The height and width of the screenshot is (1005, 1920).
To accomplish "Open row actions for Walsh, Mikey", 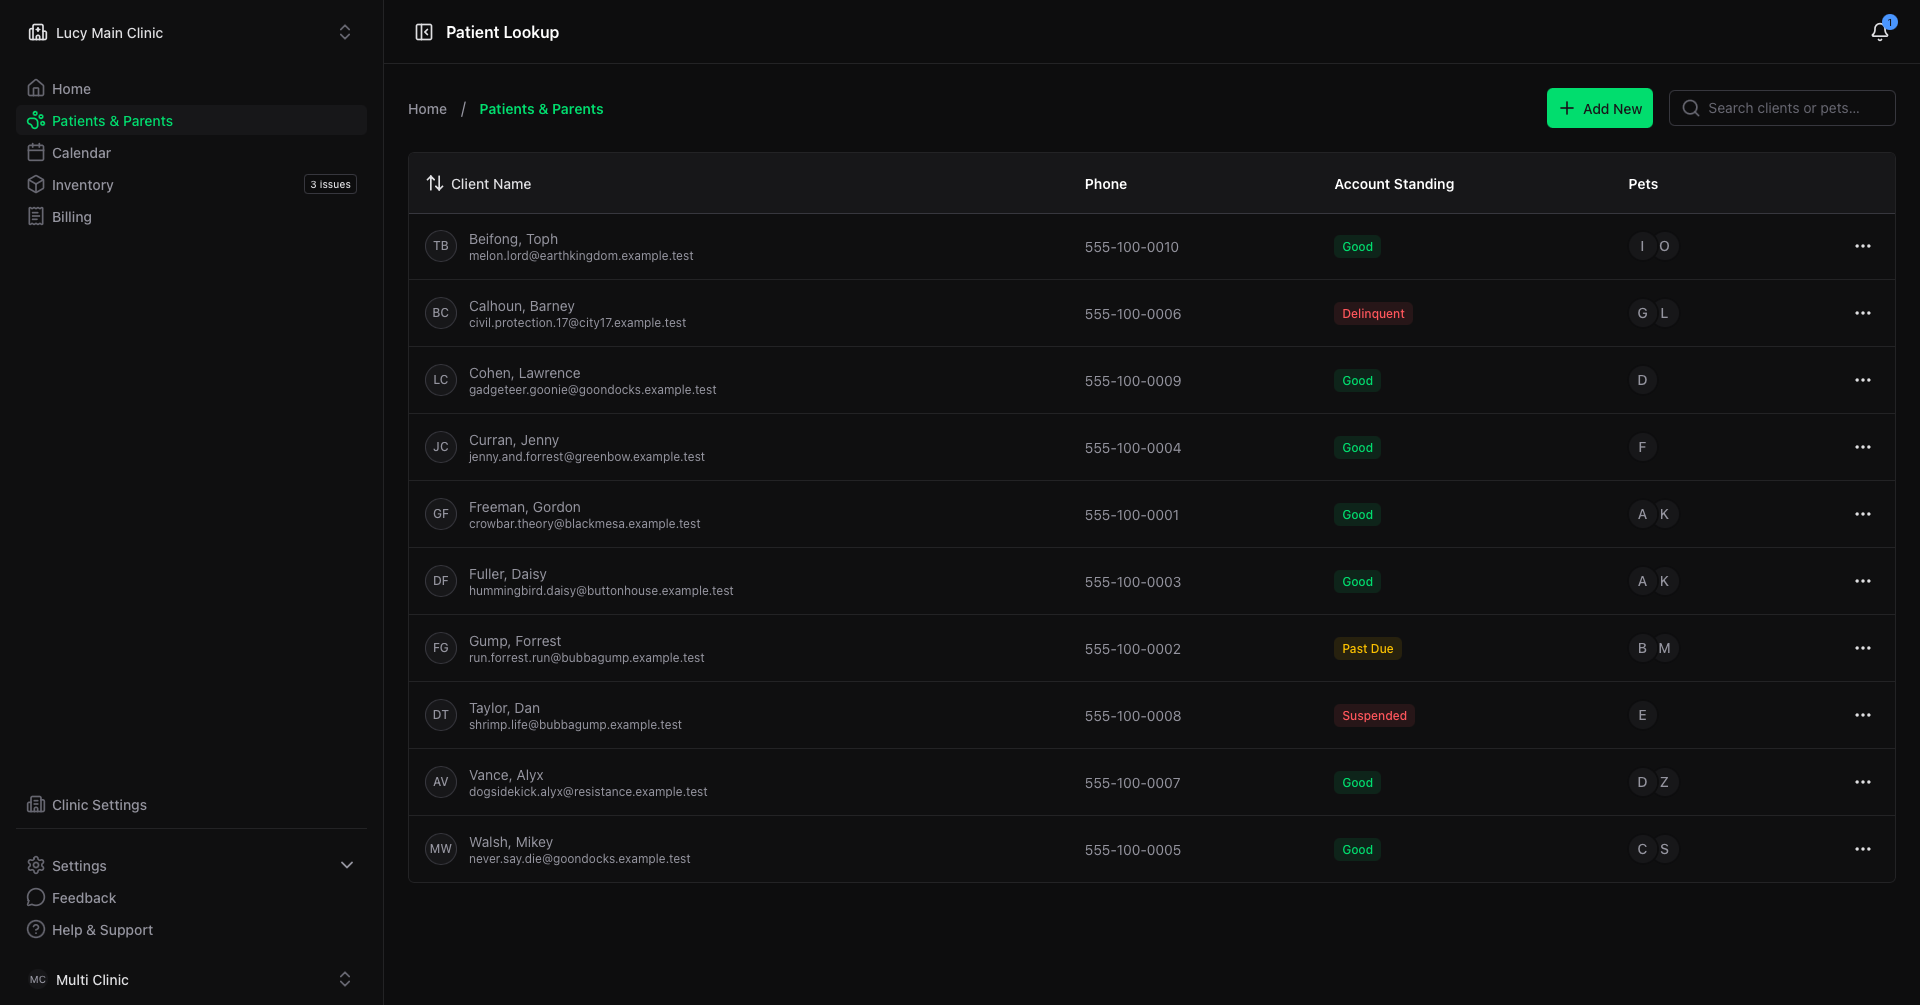I will click(1863, 849).
